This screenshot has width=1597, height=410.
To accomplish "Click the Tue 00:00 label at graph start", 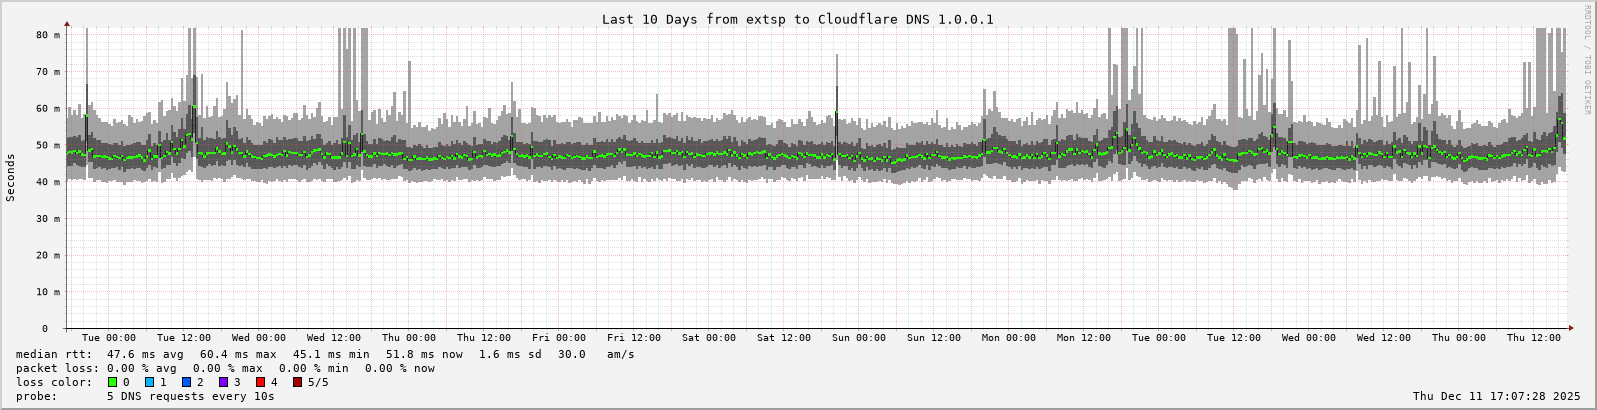I will pyautogui.click(x=108, y=338).
